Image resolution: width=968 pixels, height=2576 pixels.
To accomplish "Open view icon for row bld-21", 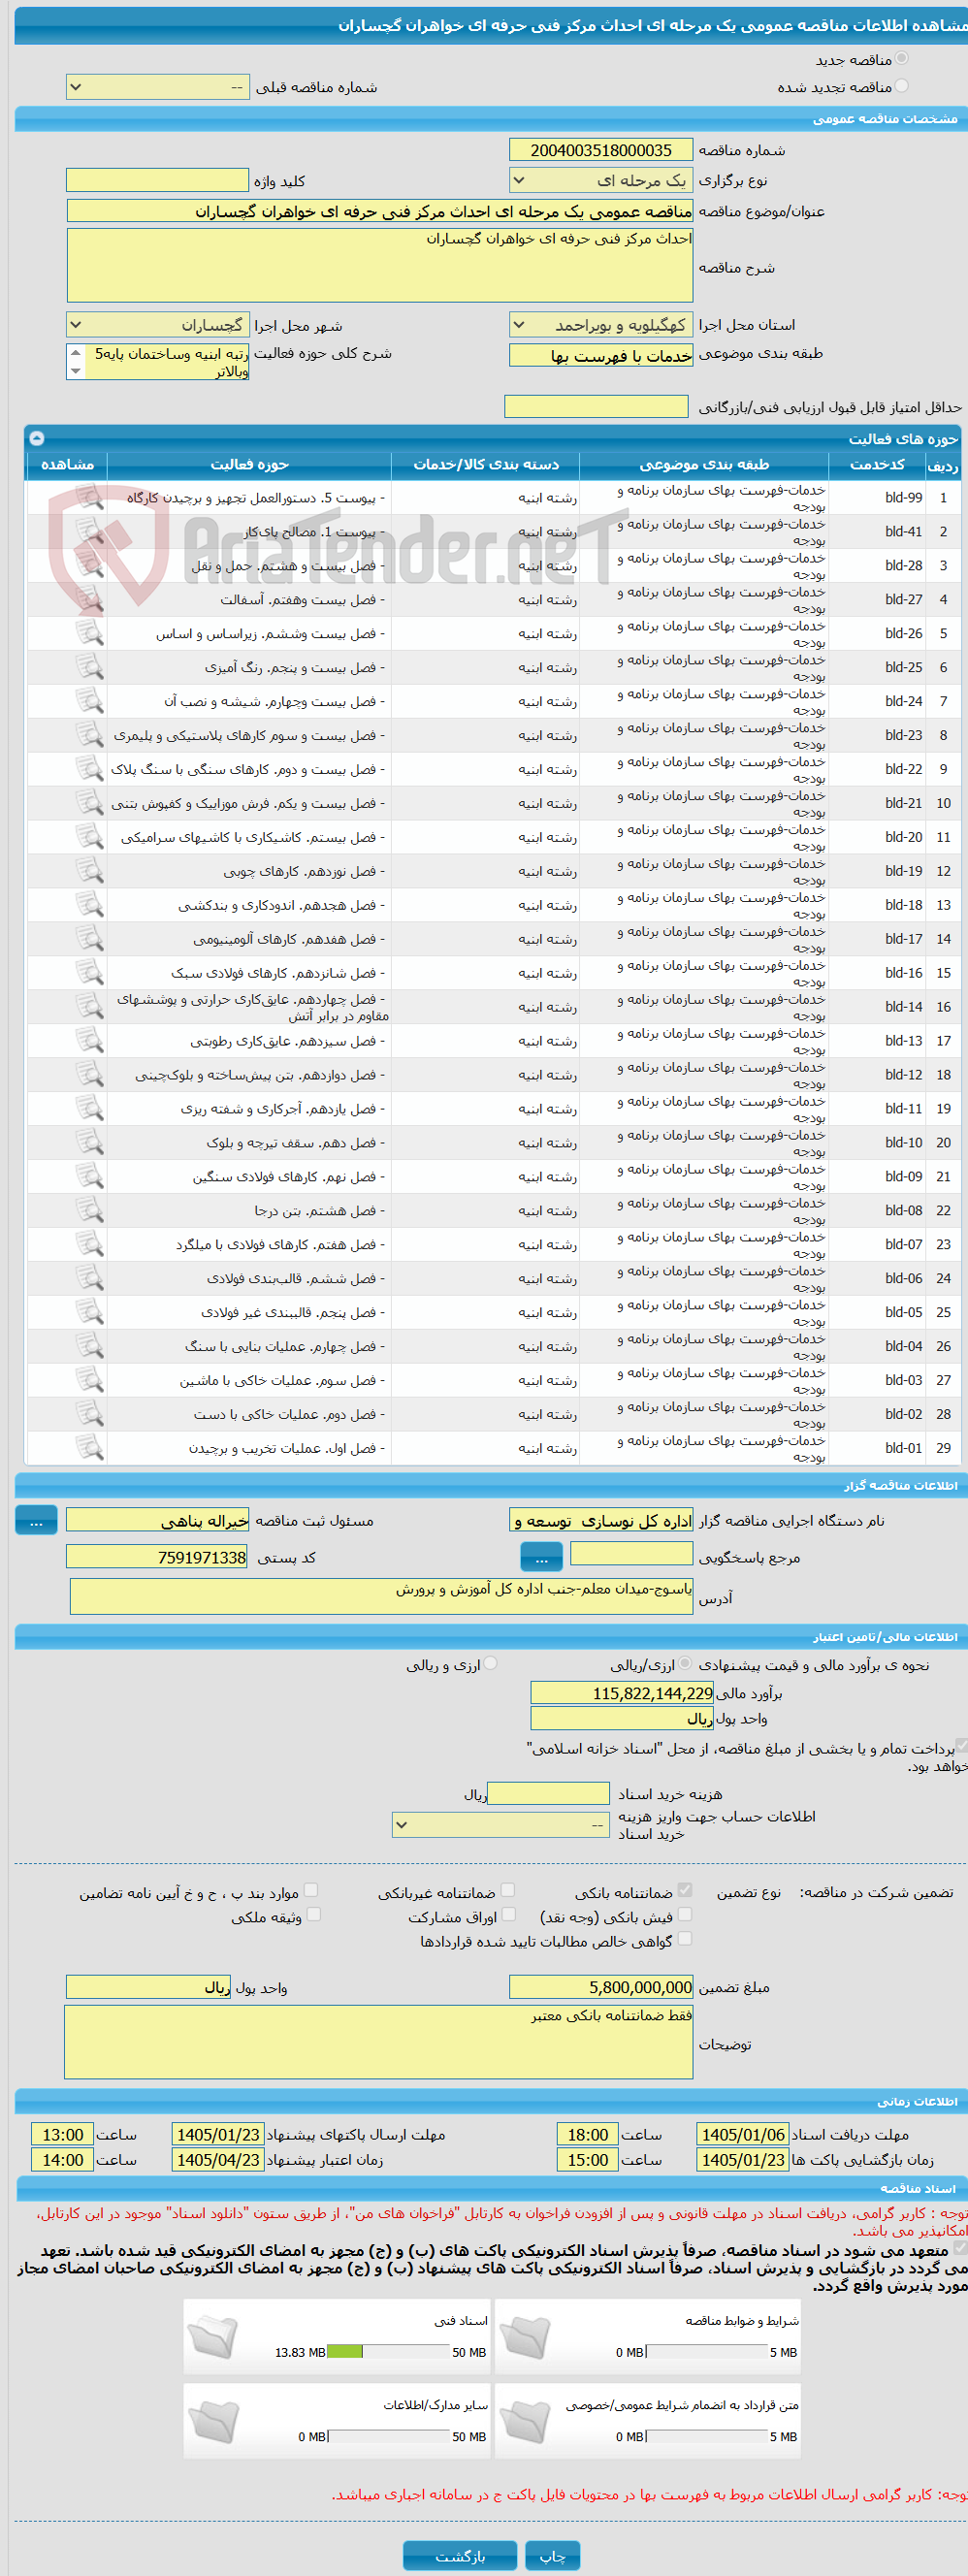I will (x=90, y=803).
